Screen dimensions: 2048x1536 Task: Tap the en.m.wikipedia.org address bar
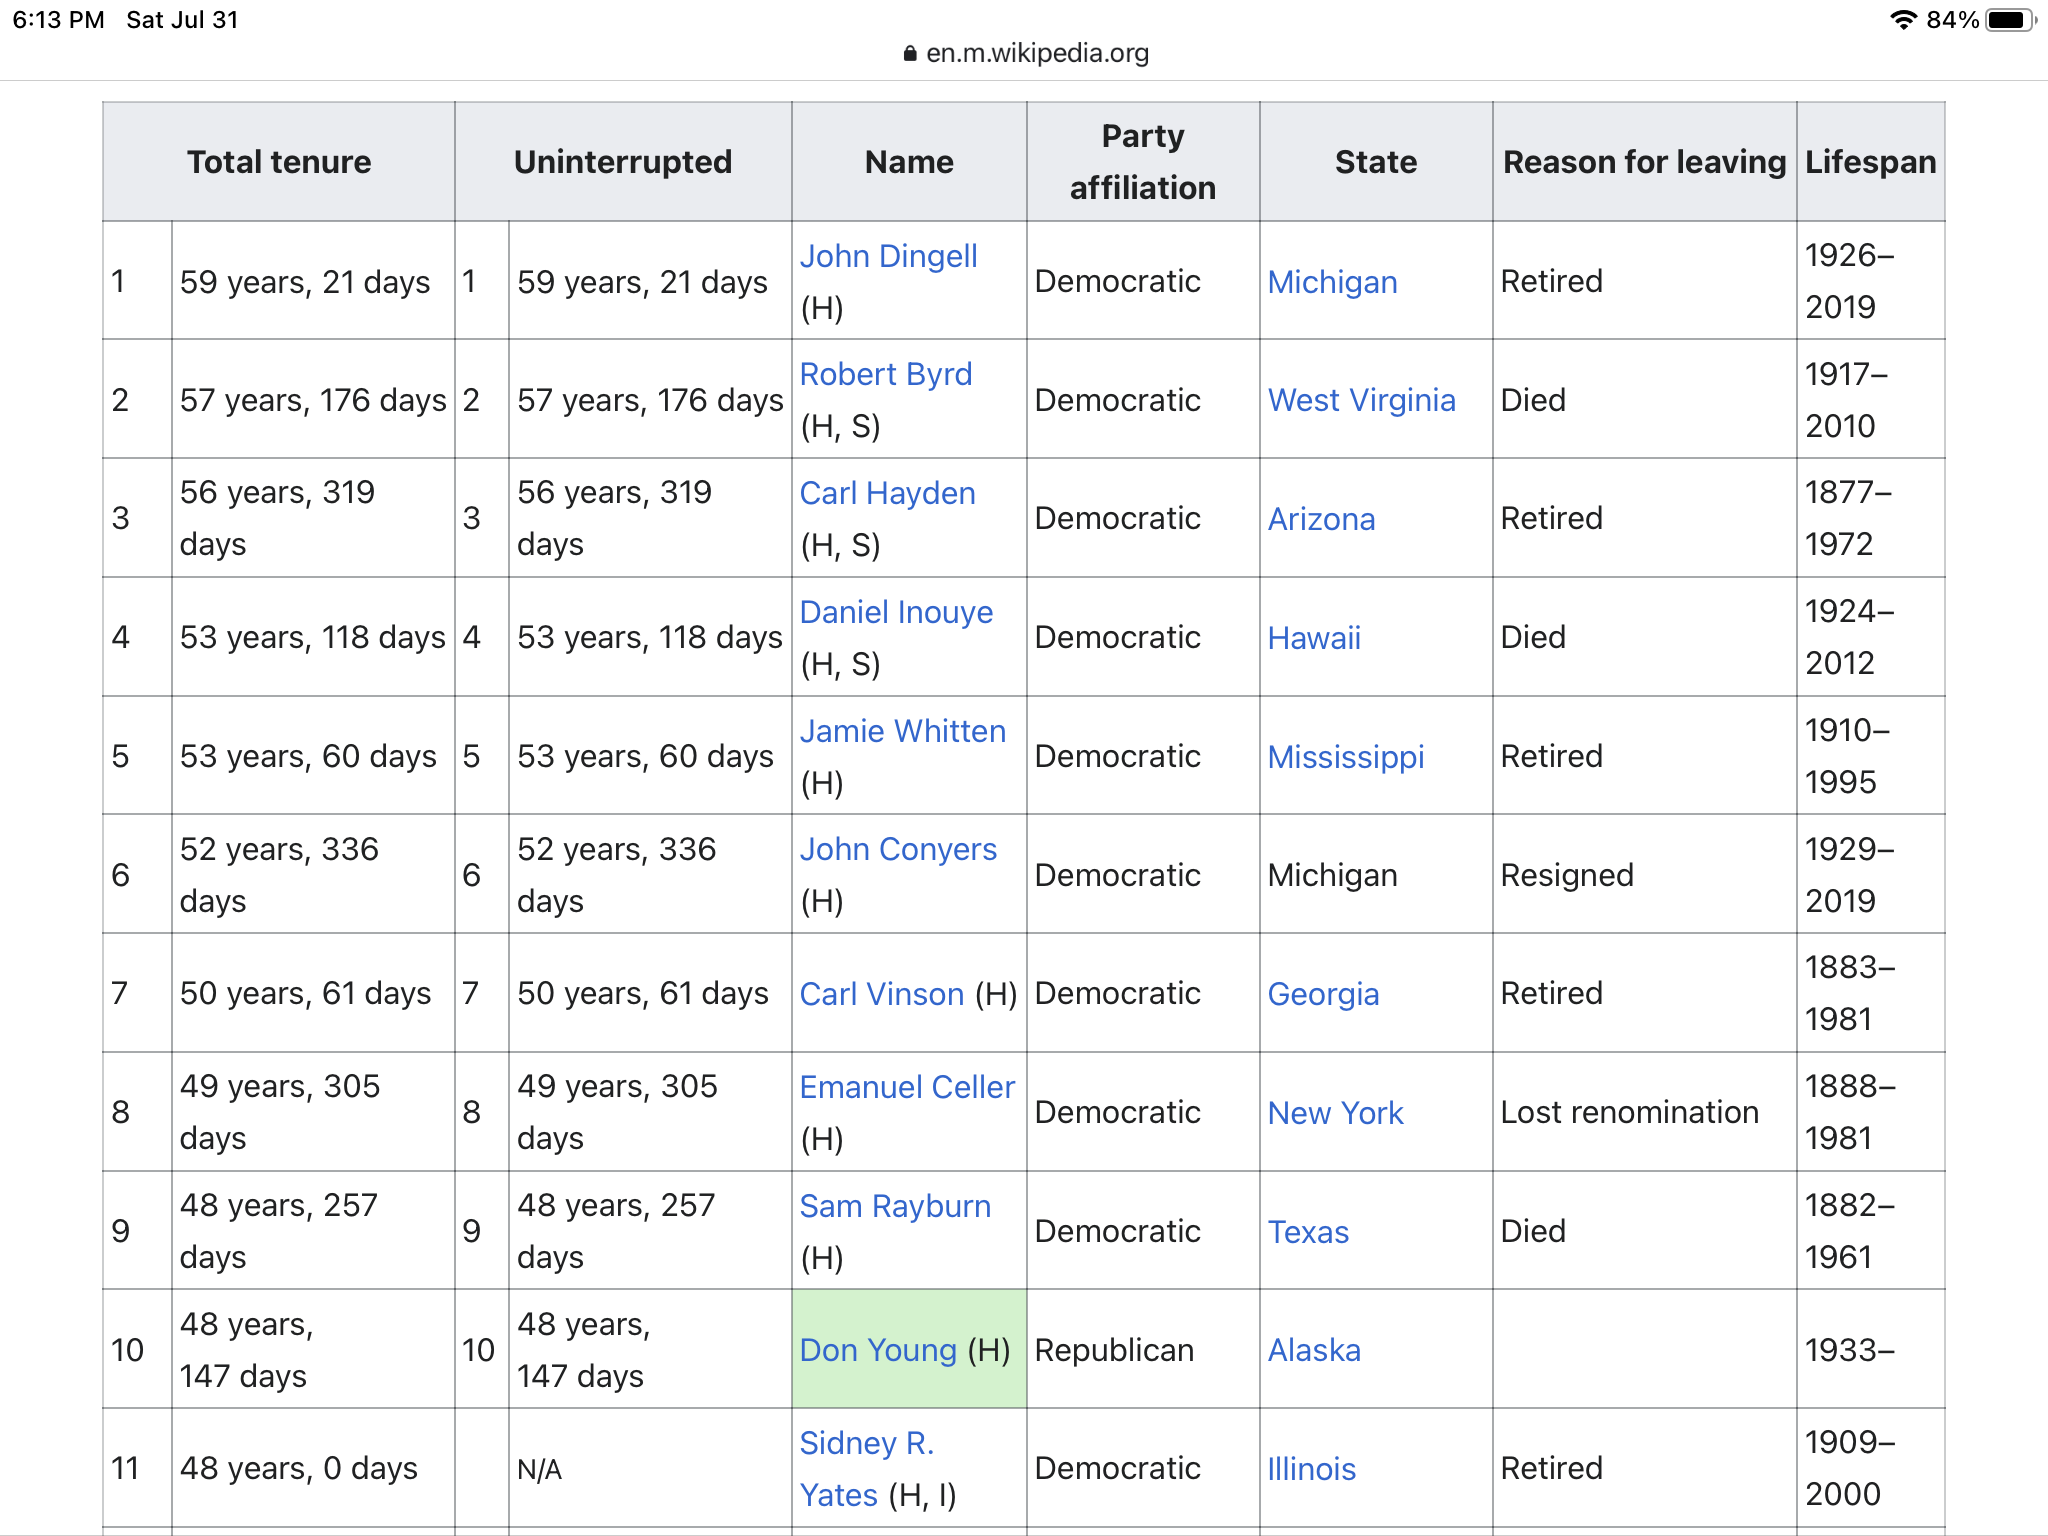[x=1025, y=53]
